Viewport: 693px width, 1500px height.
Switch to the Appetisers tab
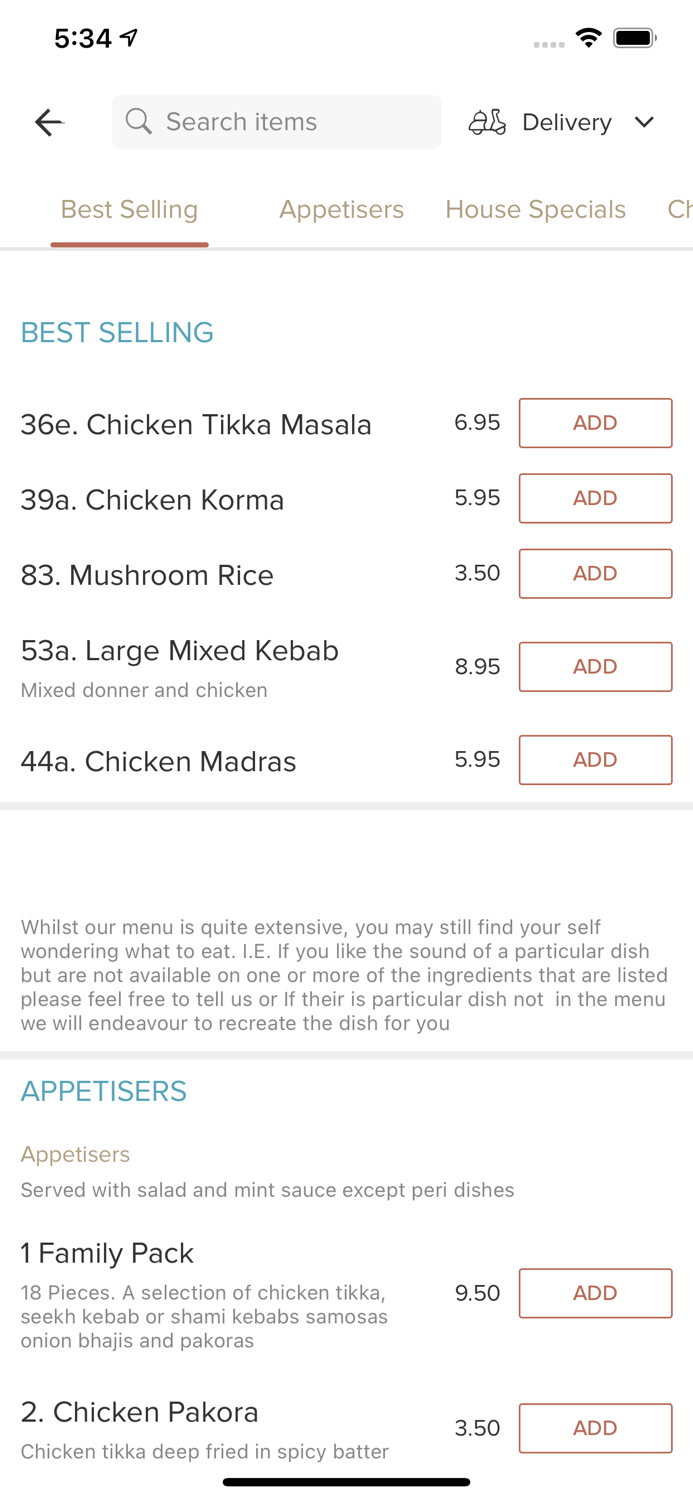342,210
